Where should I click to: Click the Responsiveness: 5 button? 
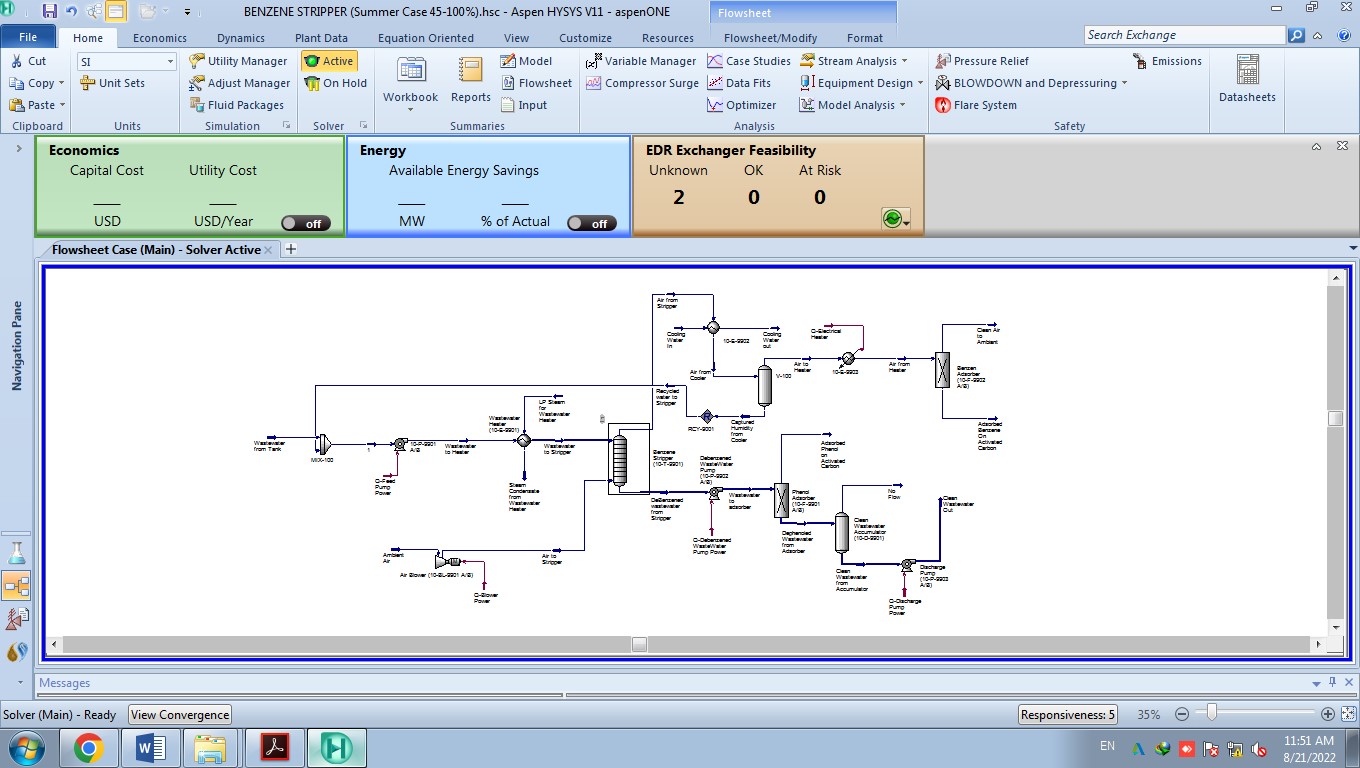(x=1068, y=715)
